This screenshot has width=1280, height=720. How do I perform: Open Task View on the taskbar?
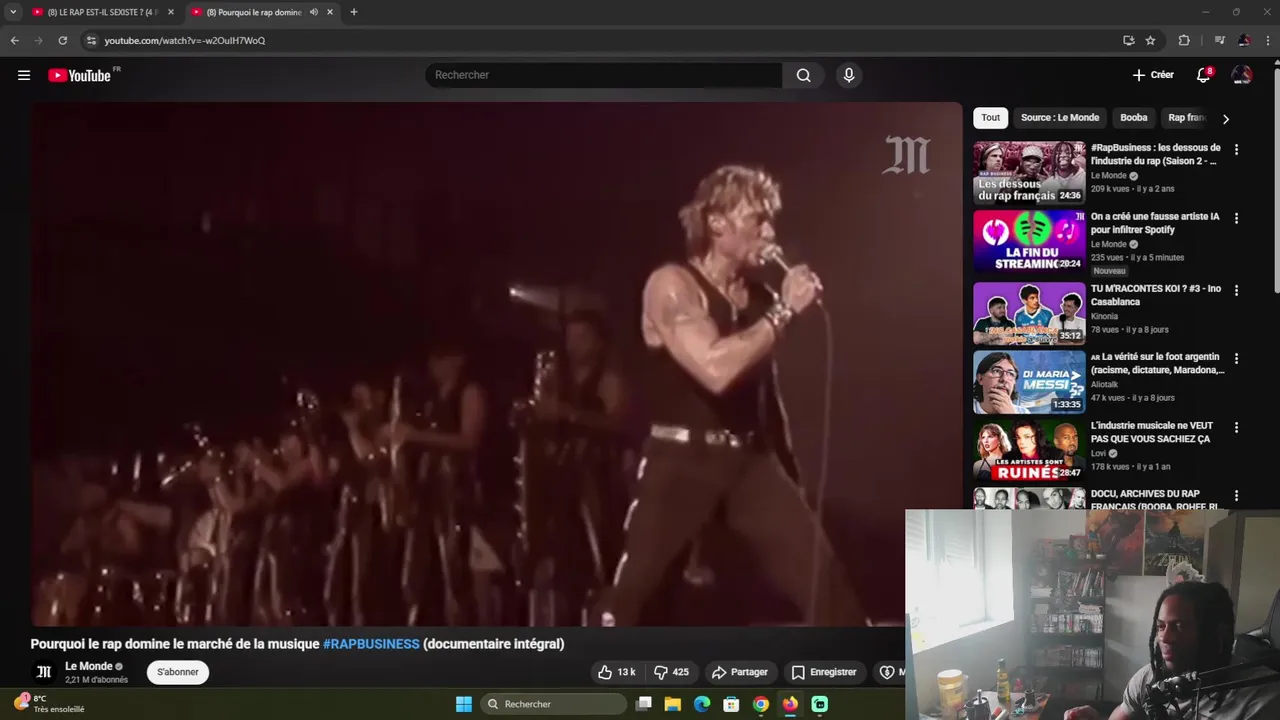tap(644, 704)
